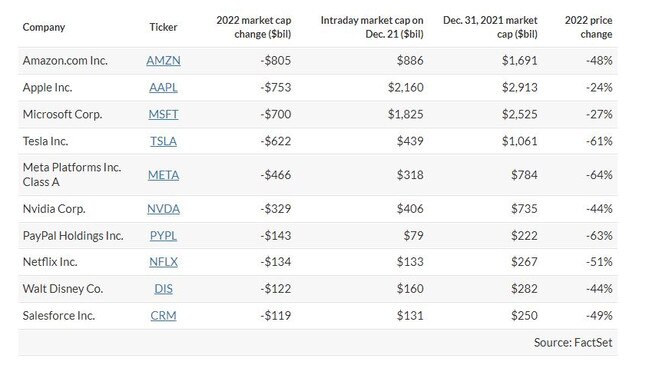Click the 2022 price change header
Screen dimensions: 649x365
coord(588,27)
